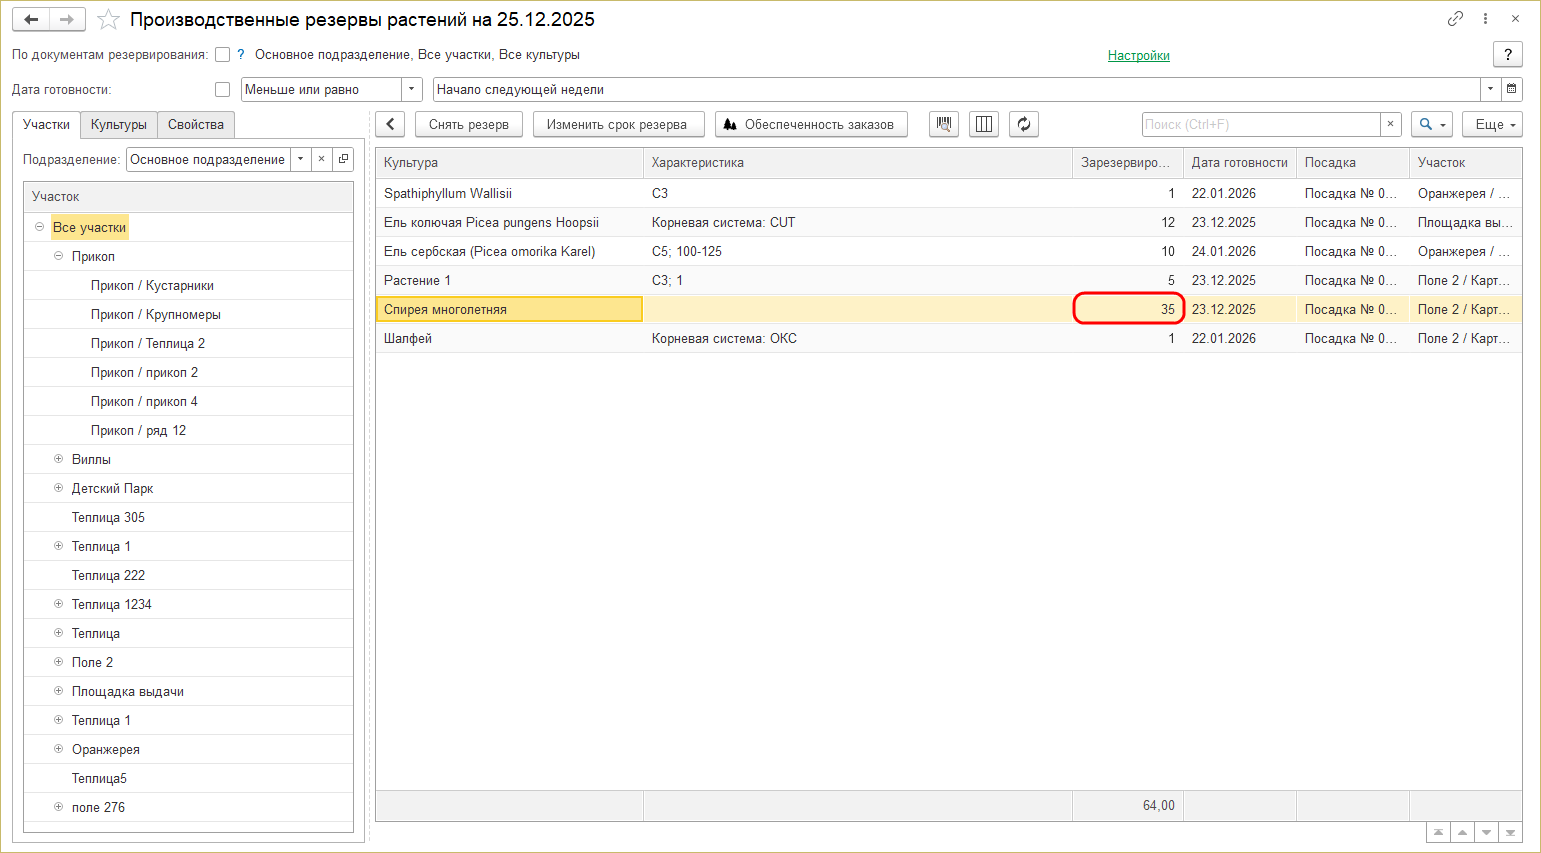Image resolution: width=1541 pixels, height=853 pixels.
Task: Select Теплица5 in the tree
Action: (x=99, y=778)
